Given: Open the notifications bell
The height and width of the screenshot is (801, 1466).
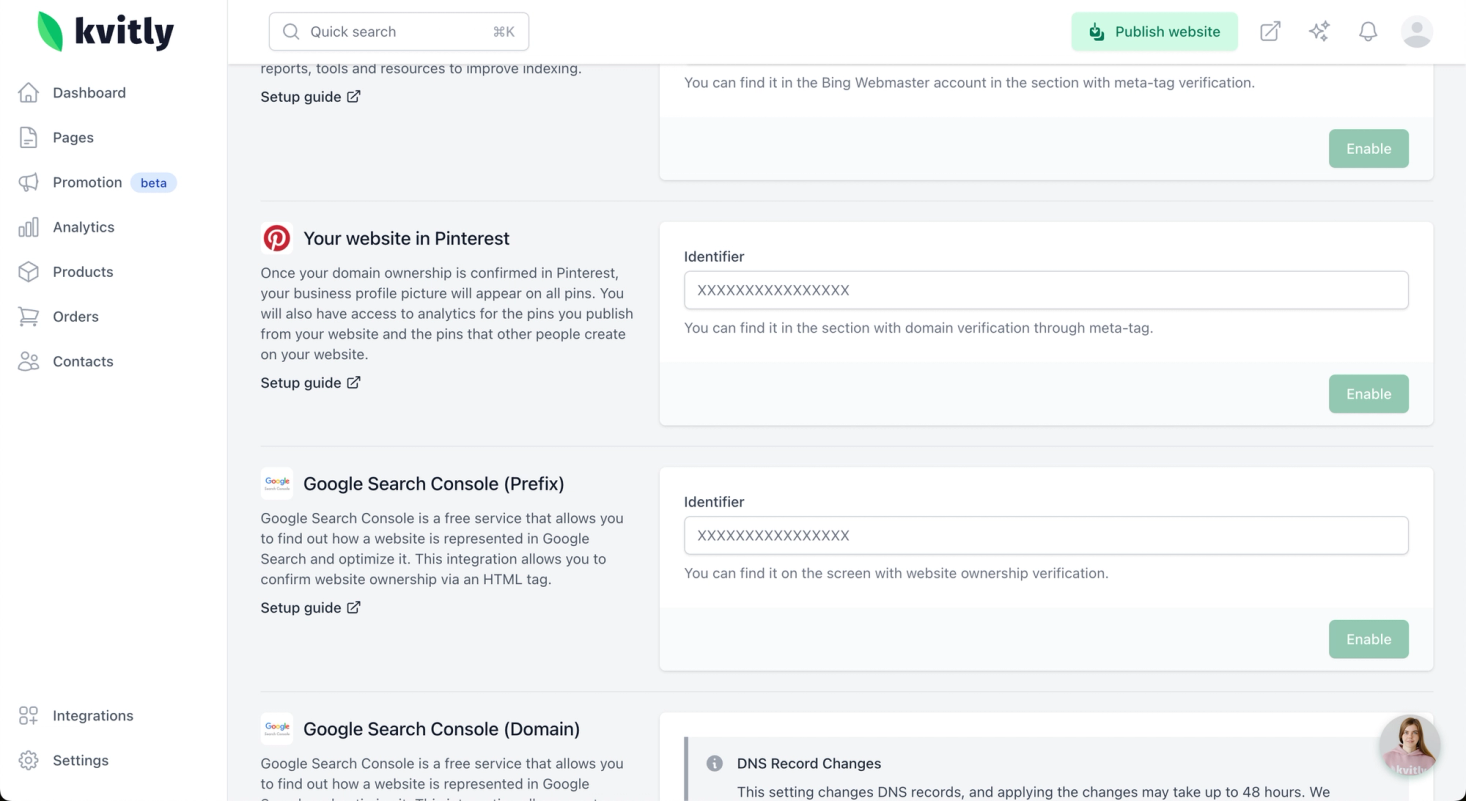Looking at the screenshot, I should [x=1368, y=32].
